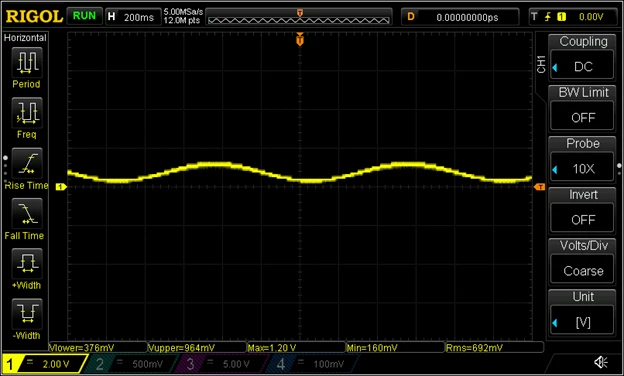Click the Horizontal menu header
Viewport: 624px width, 376px height.
[x=25, y=38]
